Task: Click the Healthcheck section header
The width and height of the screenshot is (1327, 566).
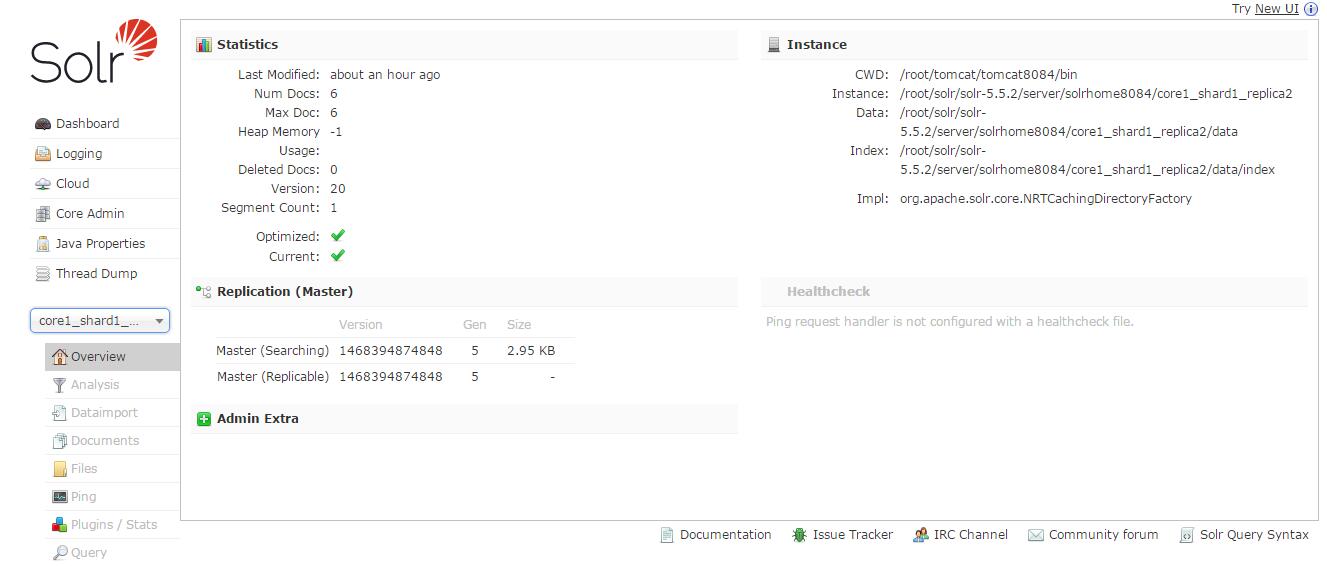Action: [1034, 292]
